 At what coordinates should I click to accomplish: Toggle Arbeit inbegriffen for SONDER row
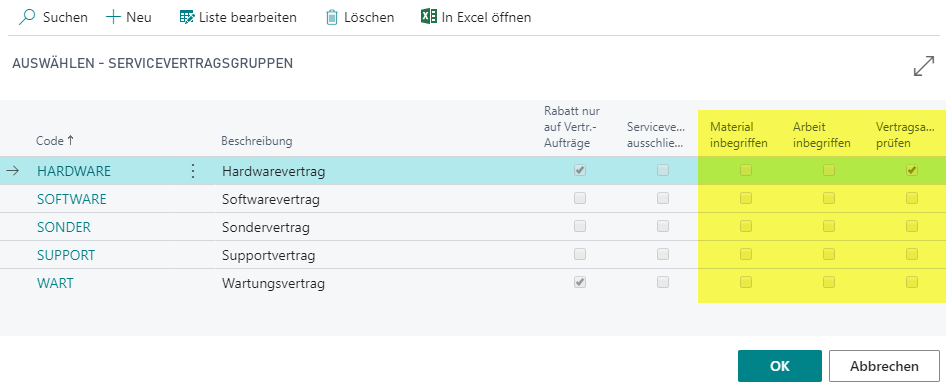pos(829,226)
